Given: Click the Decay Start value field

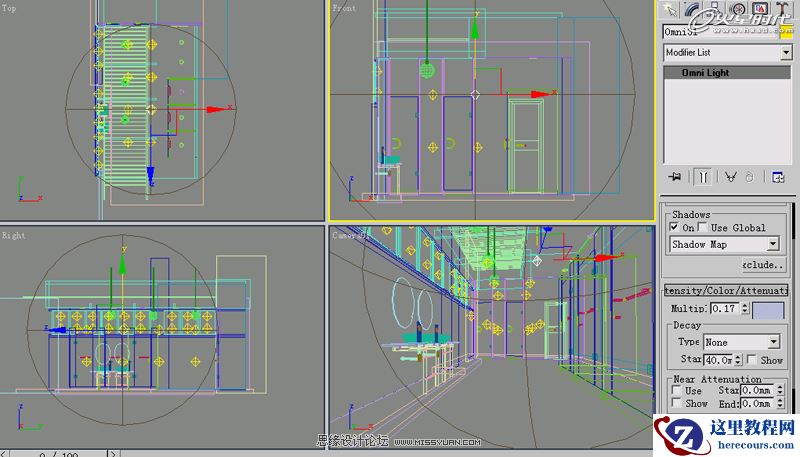Looking at the screenshot, I should [x=718, y=360].
